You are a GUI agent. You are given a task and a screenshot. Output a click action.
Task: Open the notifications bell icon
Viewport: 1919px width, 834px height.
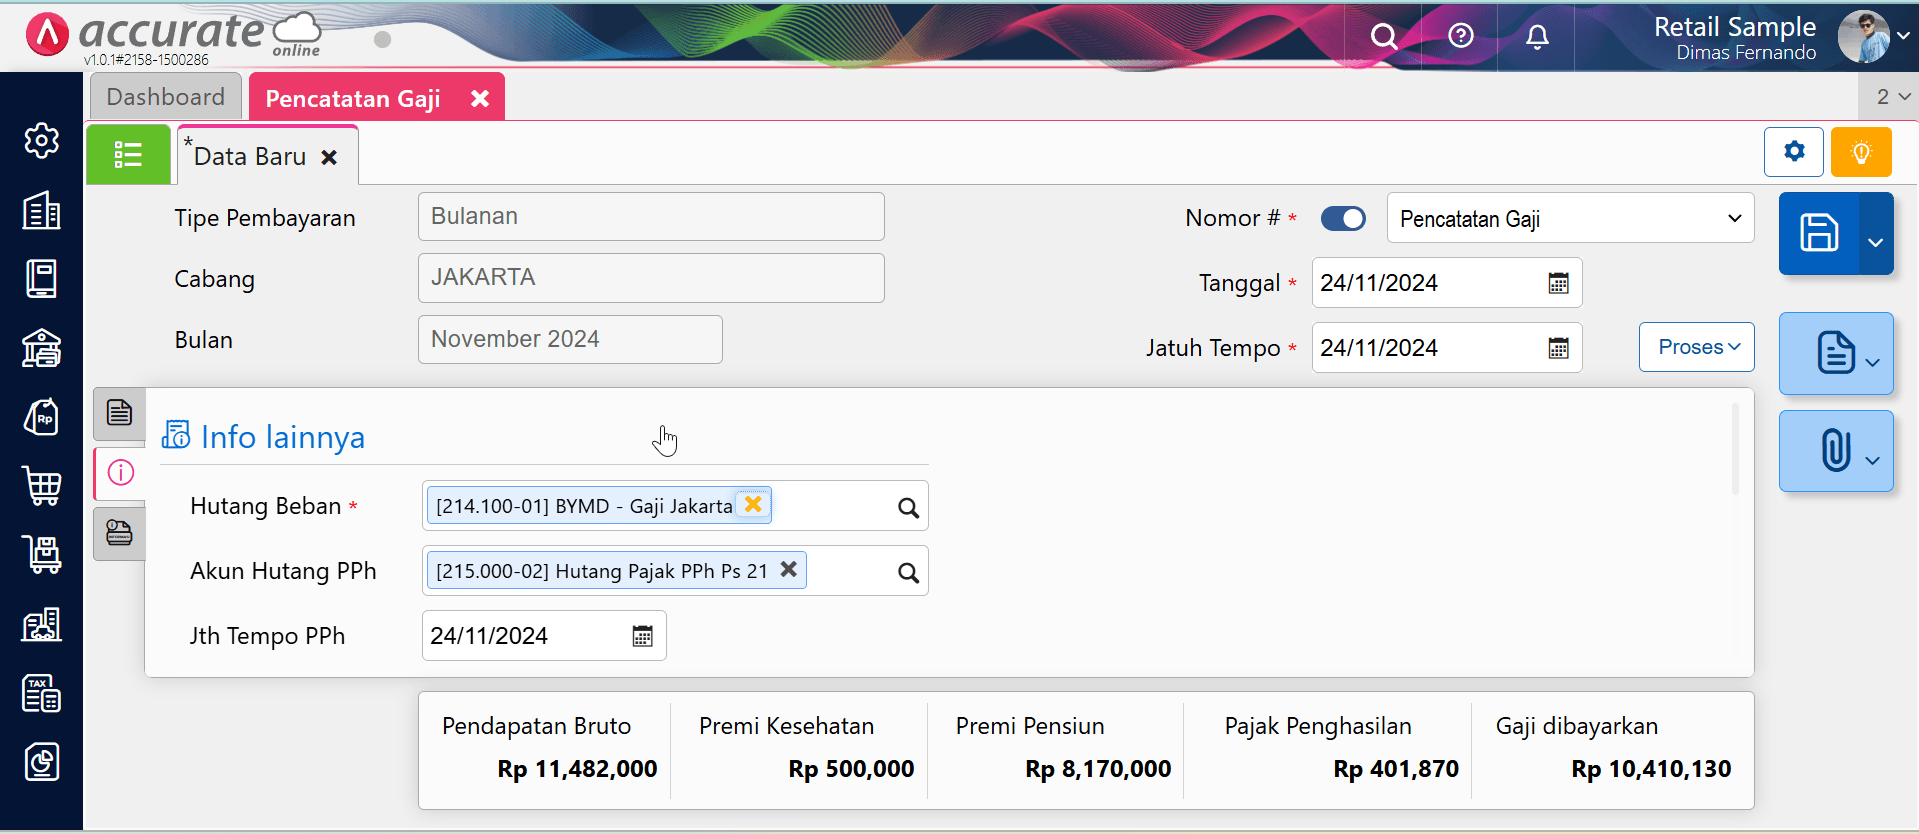pyautogui.click(x=1537, y=37)
